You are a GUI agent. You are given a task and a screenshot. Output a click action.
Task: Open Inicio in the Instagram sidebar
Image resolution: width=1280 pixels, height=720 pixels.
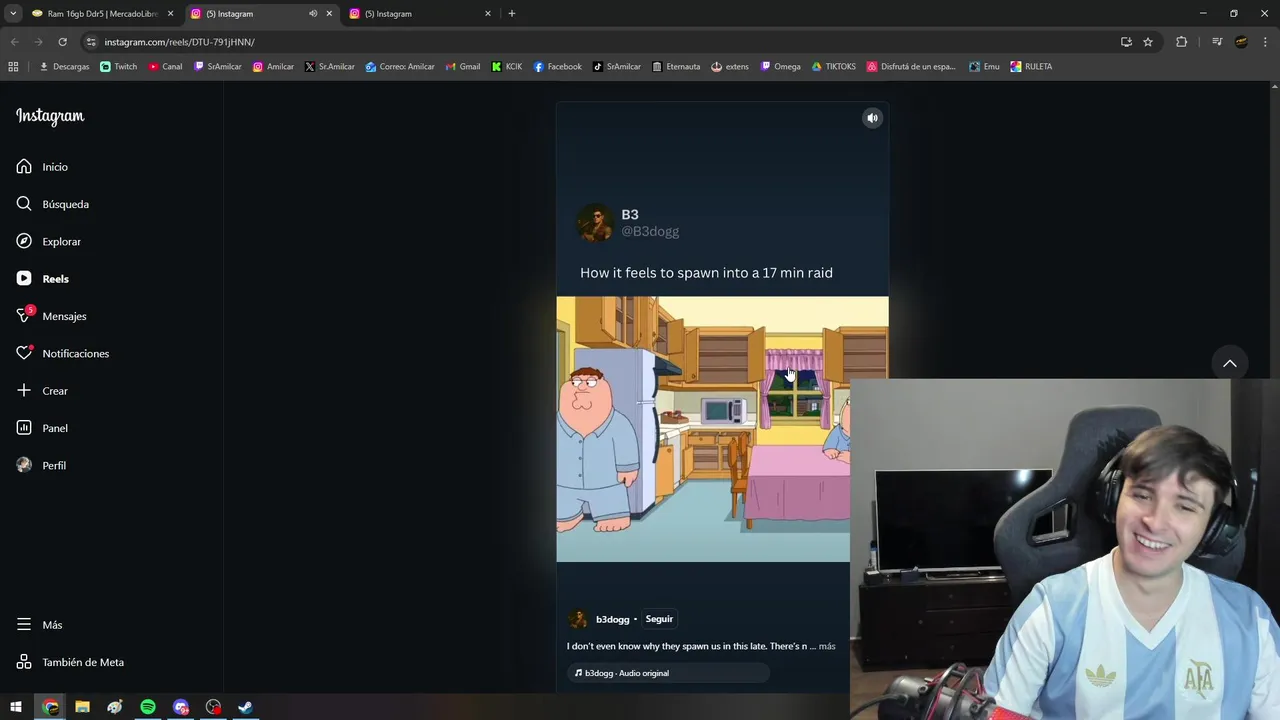pyautogui.click(x=42, y=167)
